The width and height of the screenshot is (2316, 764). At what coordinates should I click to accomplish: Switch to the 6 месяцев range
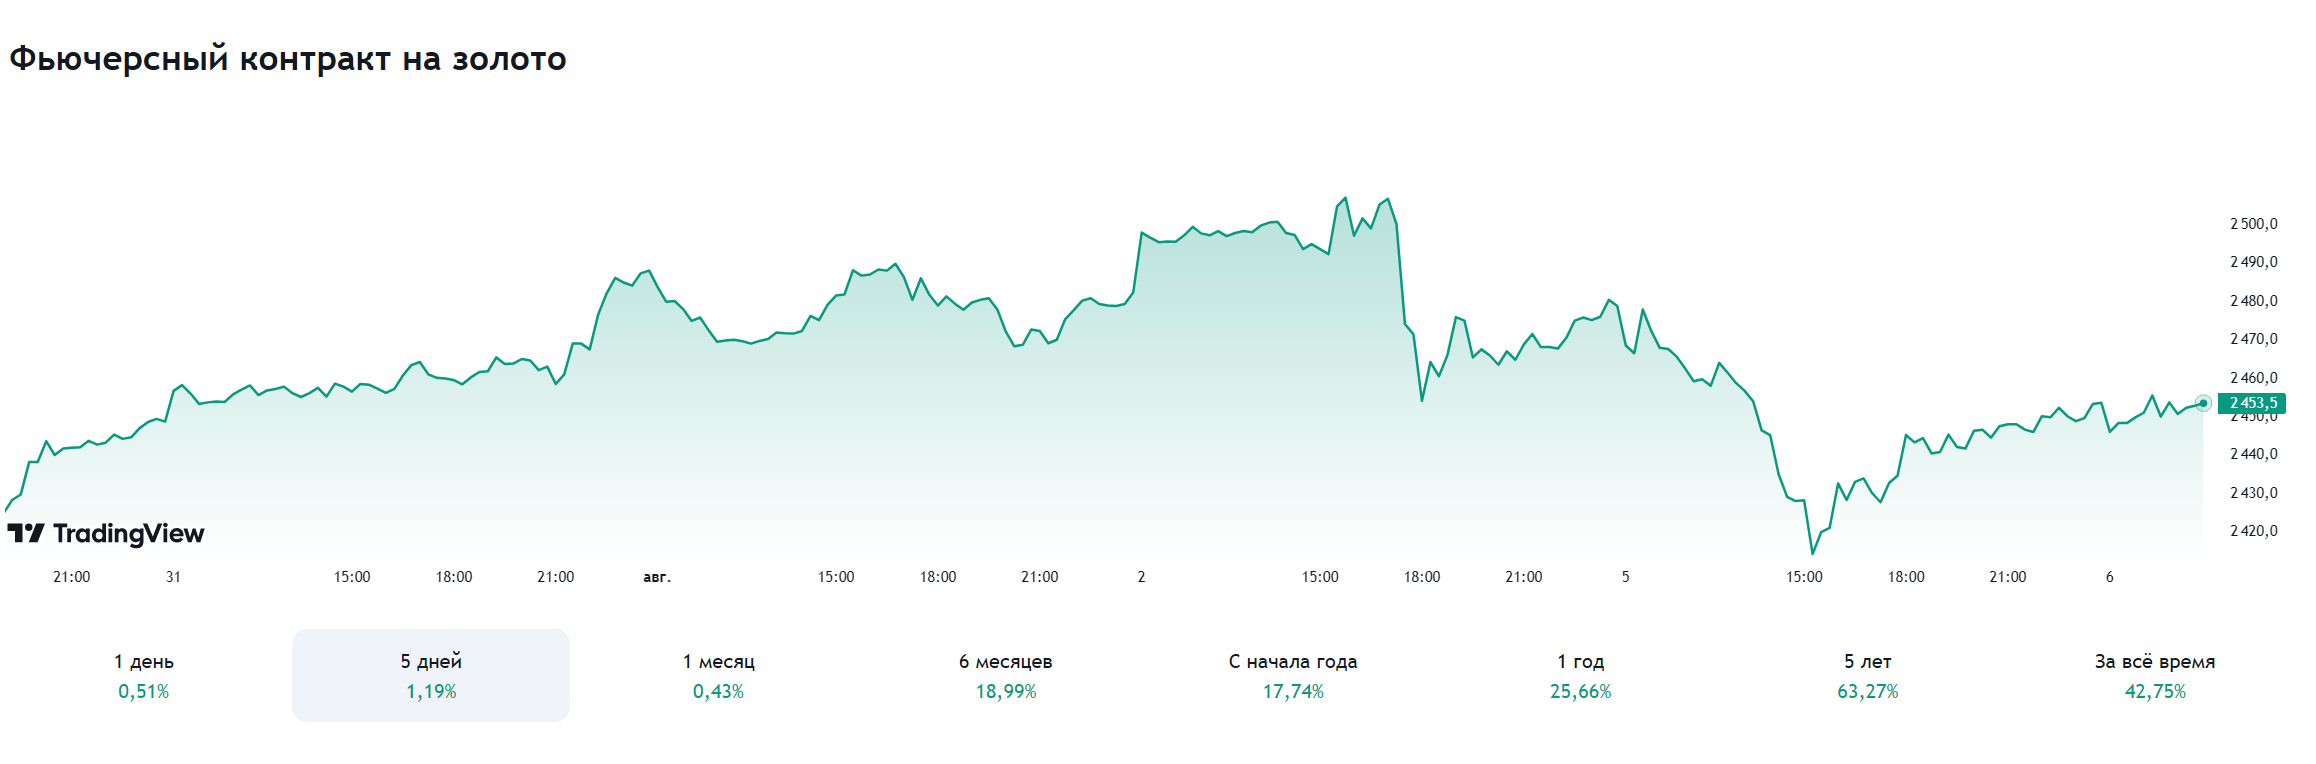tap(1005, 675)
